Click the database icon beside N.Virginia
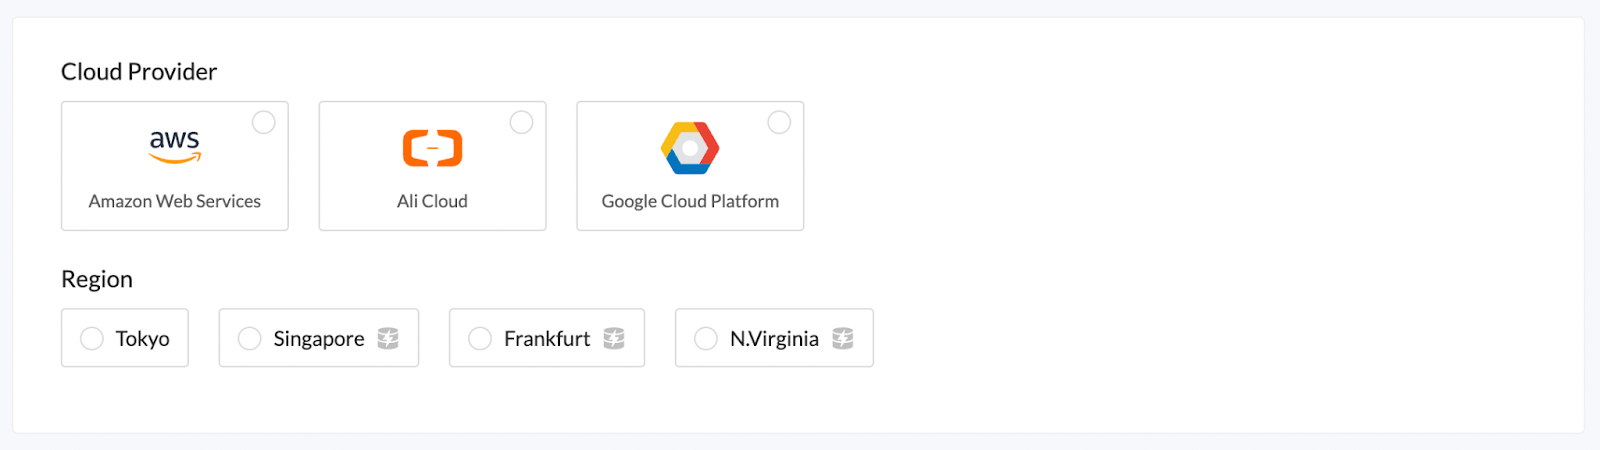Image resolution: width=1600 pixels, height=450 pixels. (x=843, y=338)
